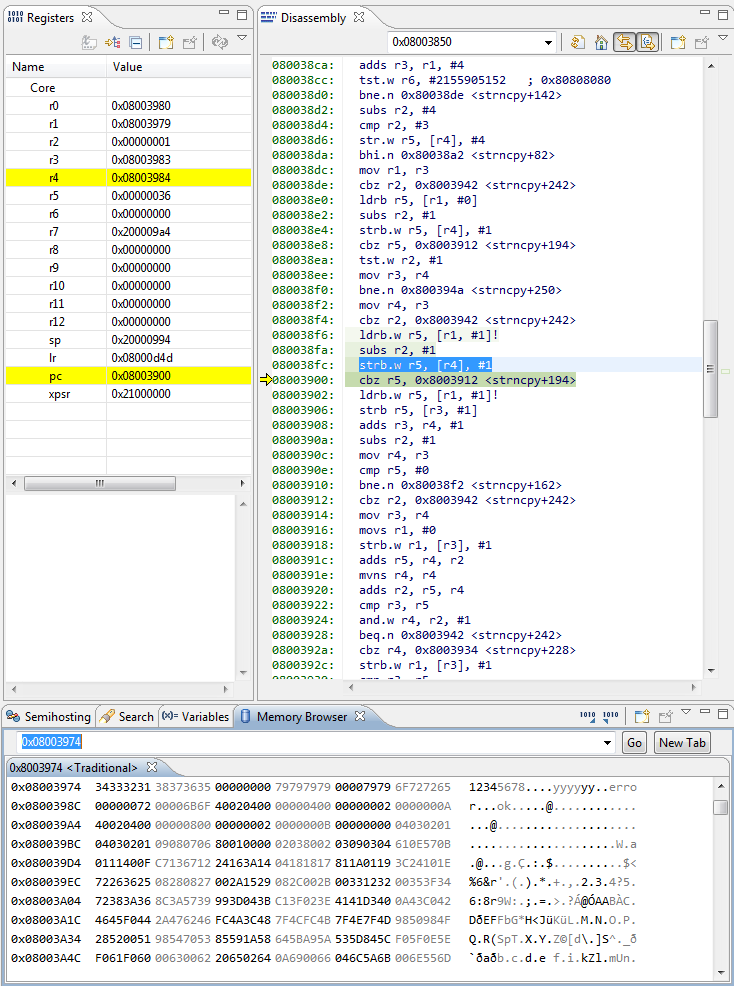This screenshot has width=734, height=986.
Task: Toggle Link with Active Debug Context in Disassembly
Action: coord(624,42)
